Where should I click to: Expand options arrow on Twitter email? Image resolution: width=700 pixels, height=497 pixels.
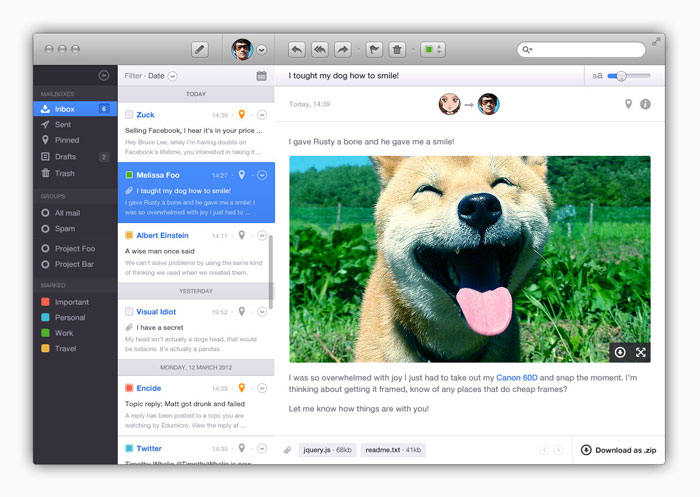pos(262,448)
